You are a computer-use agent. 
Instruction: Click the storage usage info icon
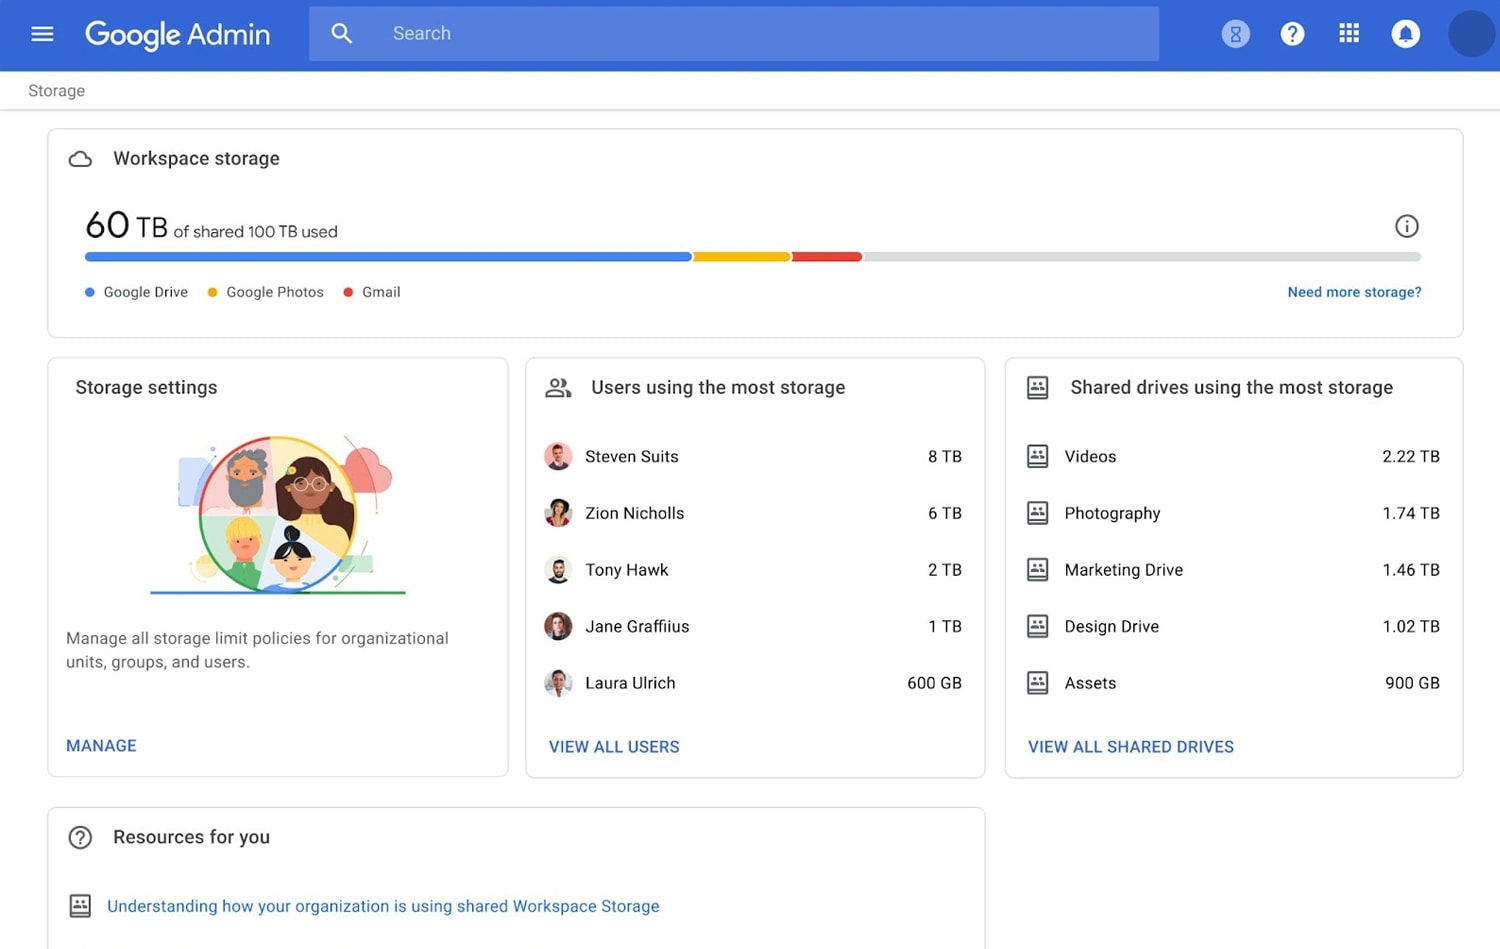[1407, 226]
